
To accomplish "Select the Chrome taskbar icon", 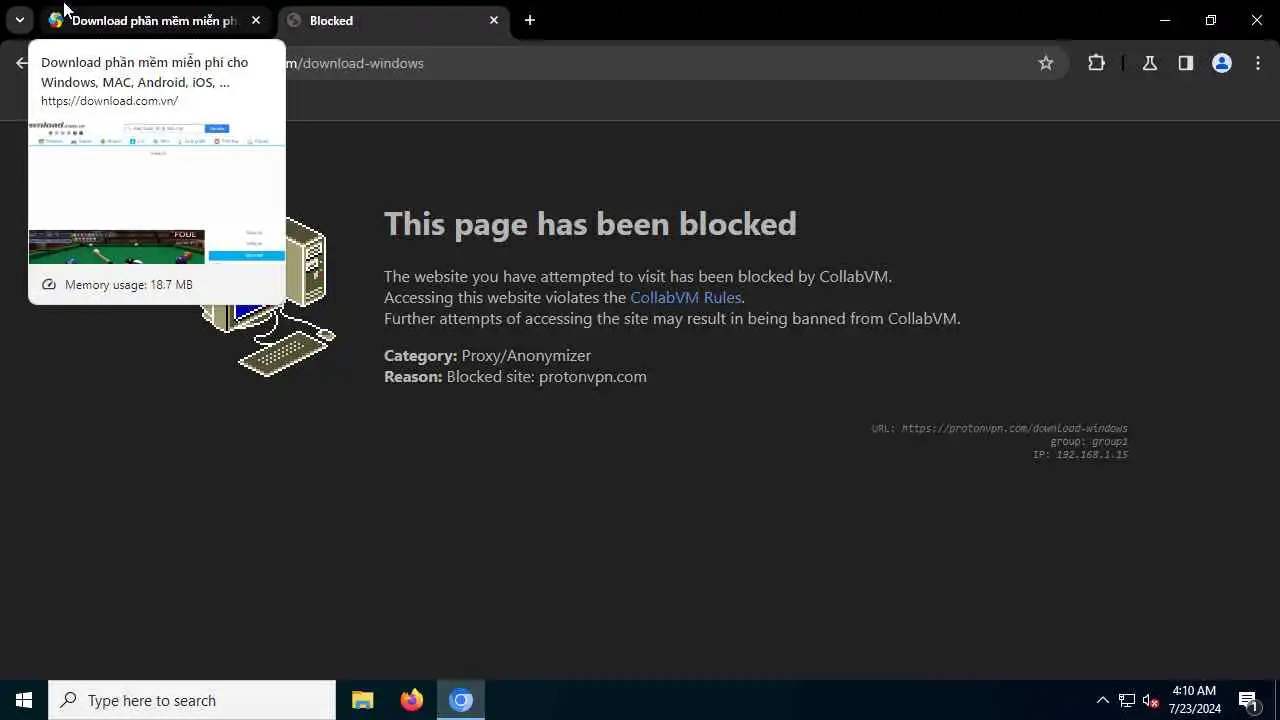I will (x=461, y=700).
